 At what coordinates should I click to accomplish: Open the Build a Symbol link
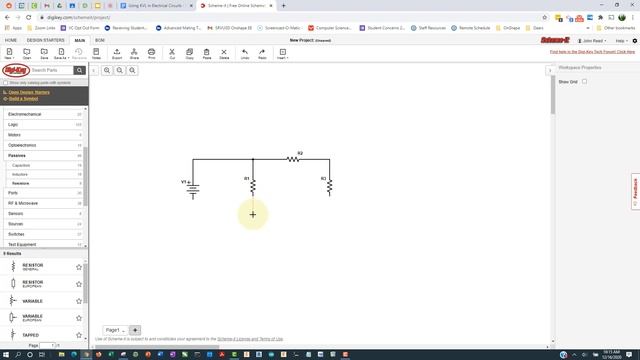[x=23, y=99]
